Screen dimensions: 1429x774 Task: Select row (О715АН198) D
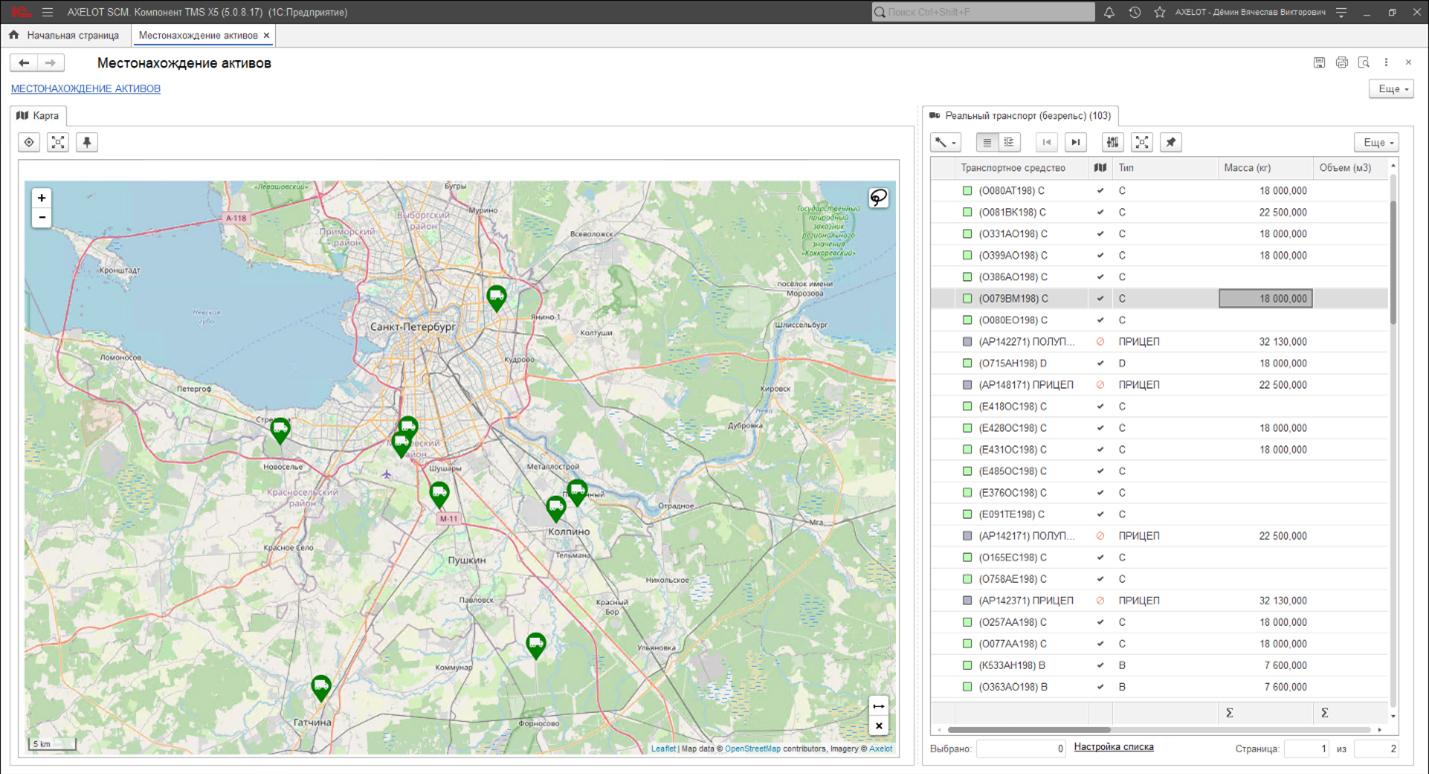[x=1160, y=363]
